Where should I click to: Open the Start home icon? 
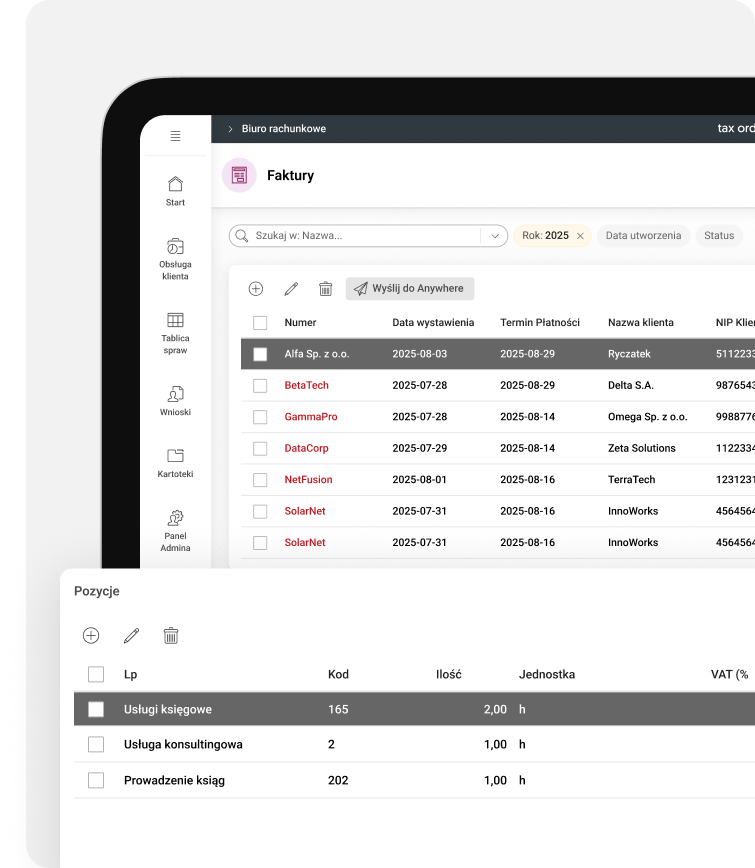coord(175,184)
